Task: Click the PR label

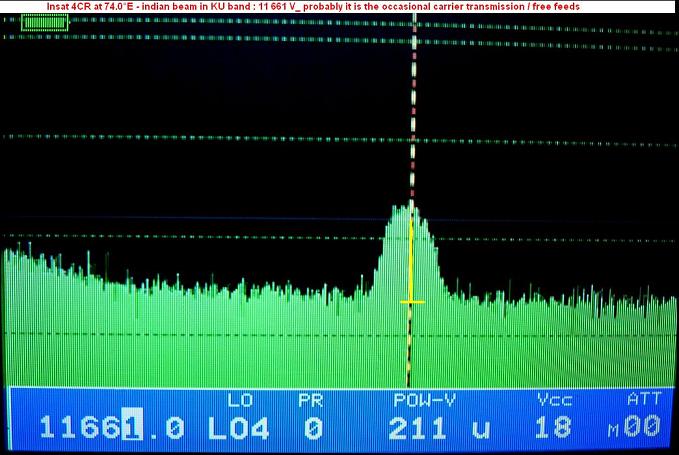Action: [x=310, y=400]
